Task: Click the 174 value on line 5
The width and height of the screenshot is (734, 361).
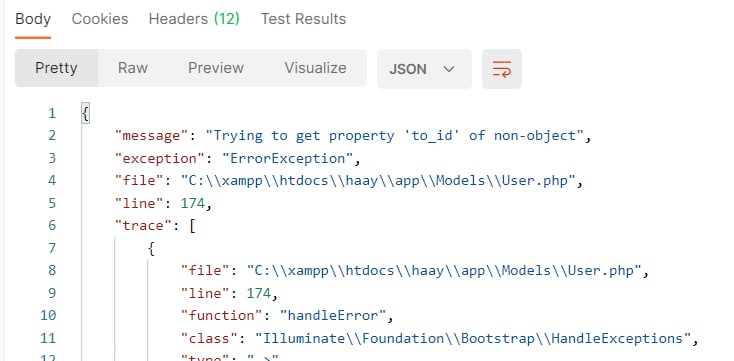Action: [193, 203]
